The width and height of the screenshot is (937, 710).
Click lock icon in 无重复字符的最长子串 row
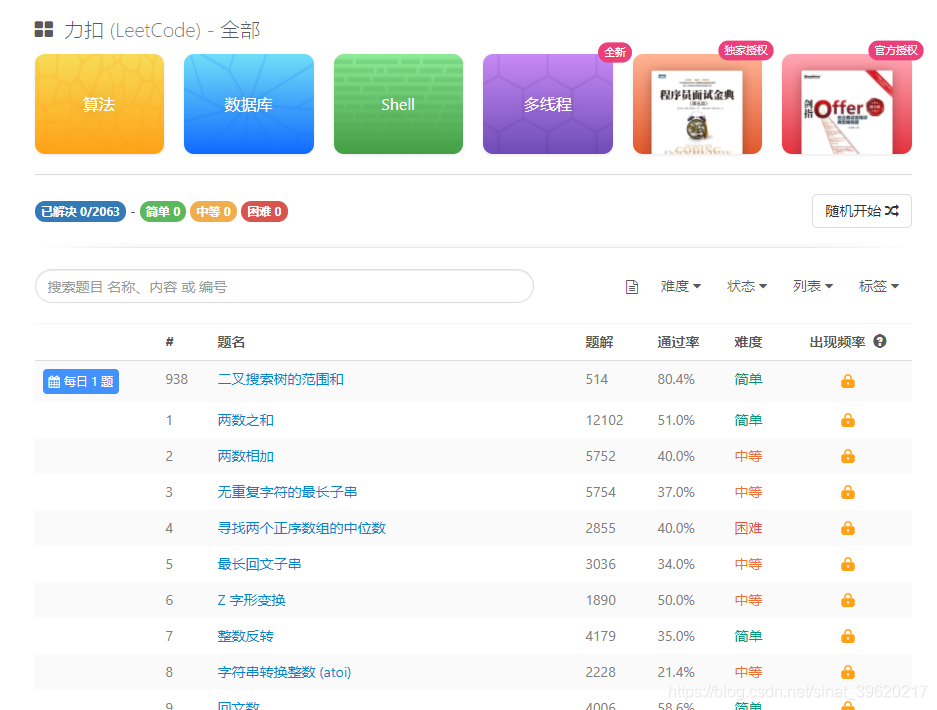(848, 492)
